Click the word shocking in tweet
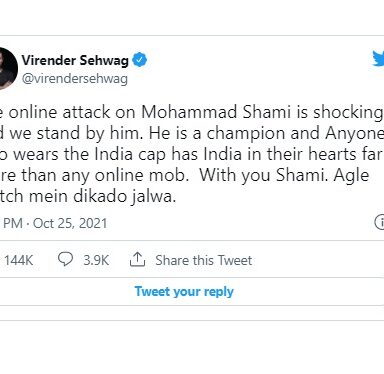 coord(348,112)
